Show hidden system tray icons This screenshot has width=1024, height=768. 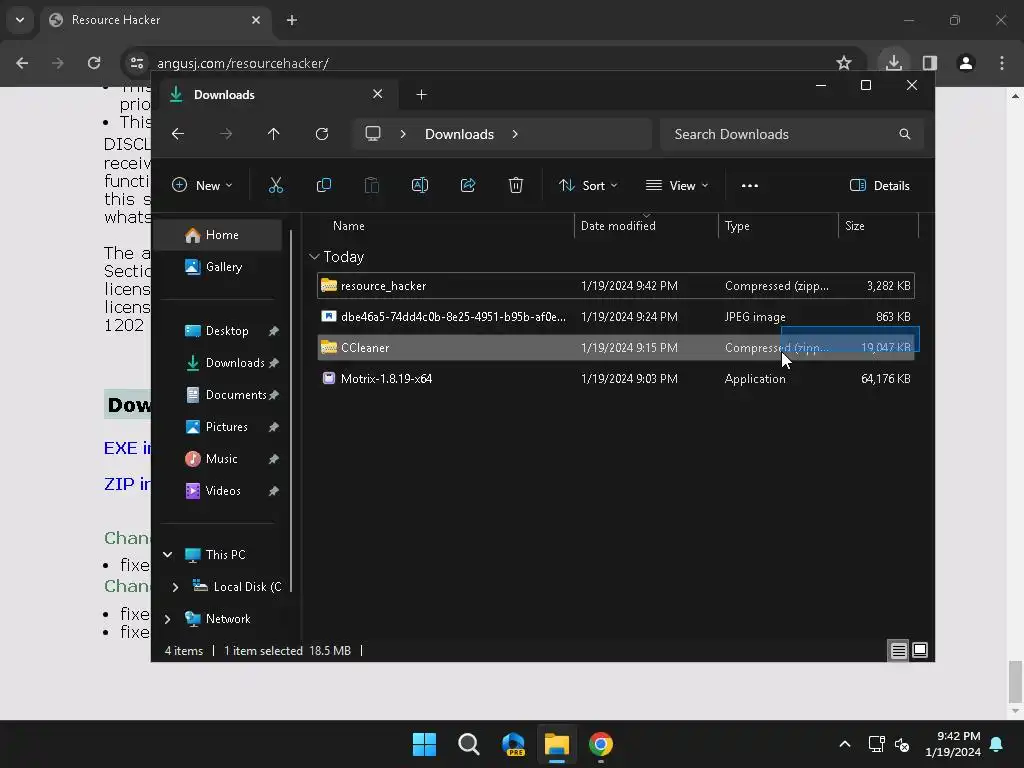(x=844, y=744)
